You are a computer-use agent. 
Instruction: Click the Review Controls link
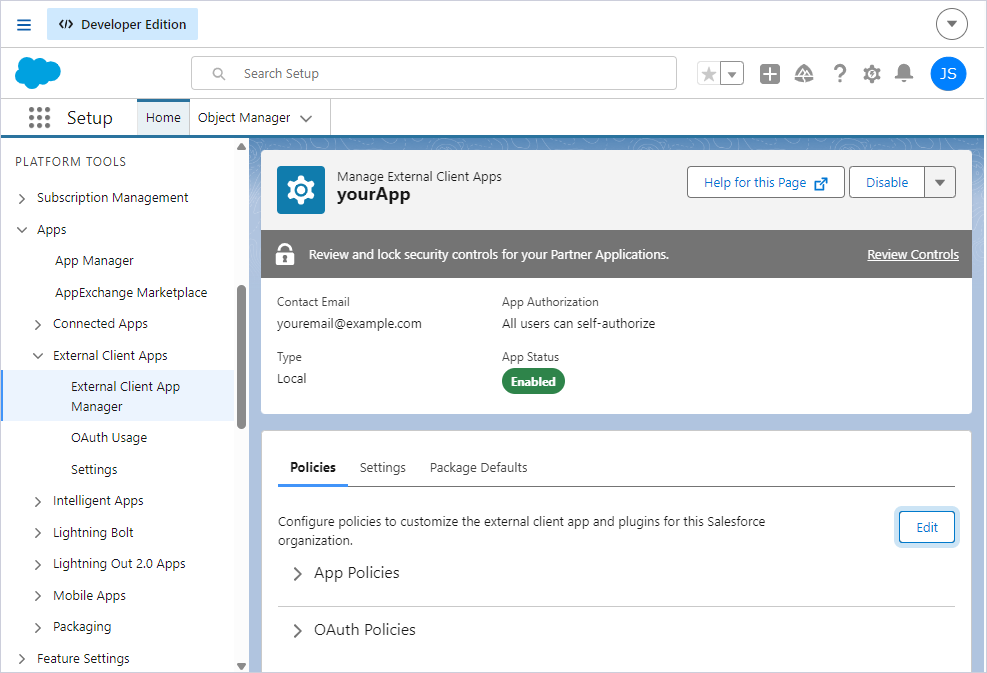[913, 254]
